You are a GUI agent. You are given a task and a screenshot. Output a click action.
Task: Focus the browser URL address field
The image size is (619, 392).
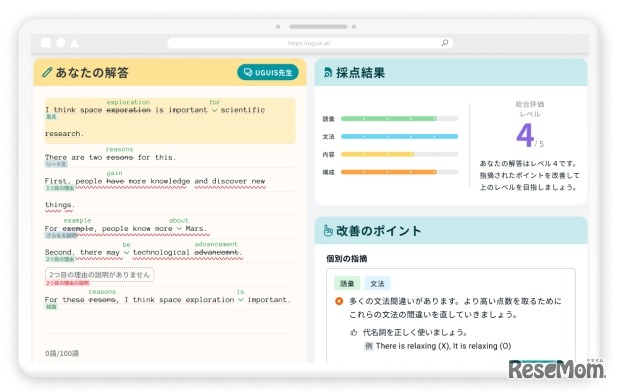(x=310, y=43)
